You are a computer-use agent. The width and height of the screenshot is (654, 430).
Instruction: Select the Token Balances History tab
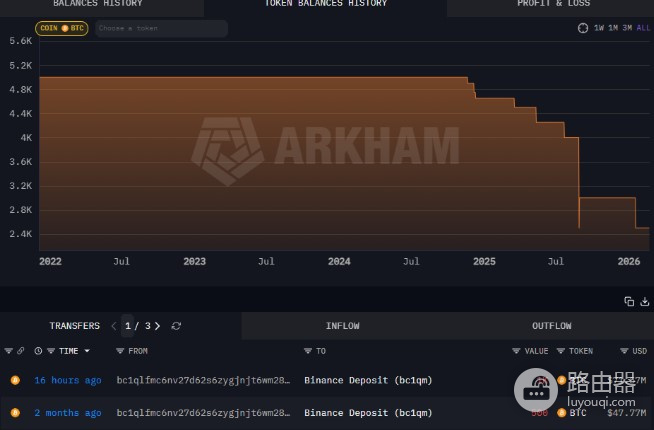pyautogui.click(x=325, y=5)
